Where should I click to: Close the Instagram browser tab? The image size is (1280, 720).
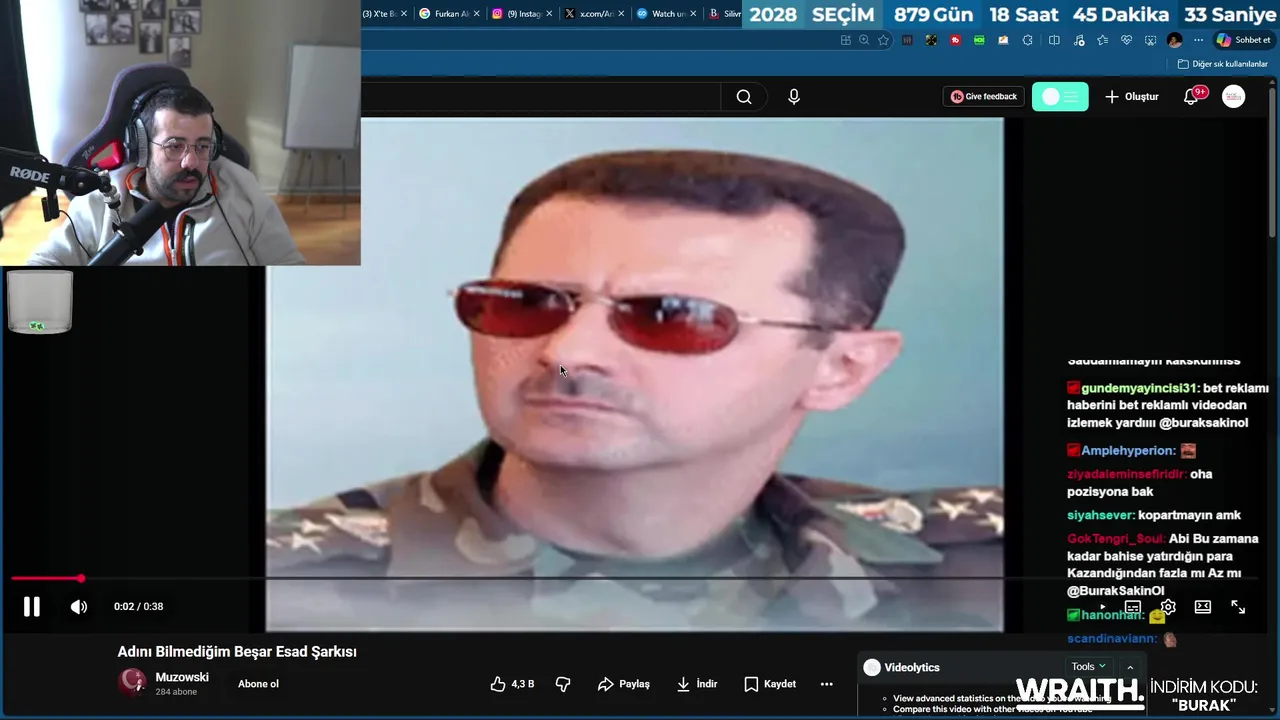(549, 14)
